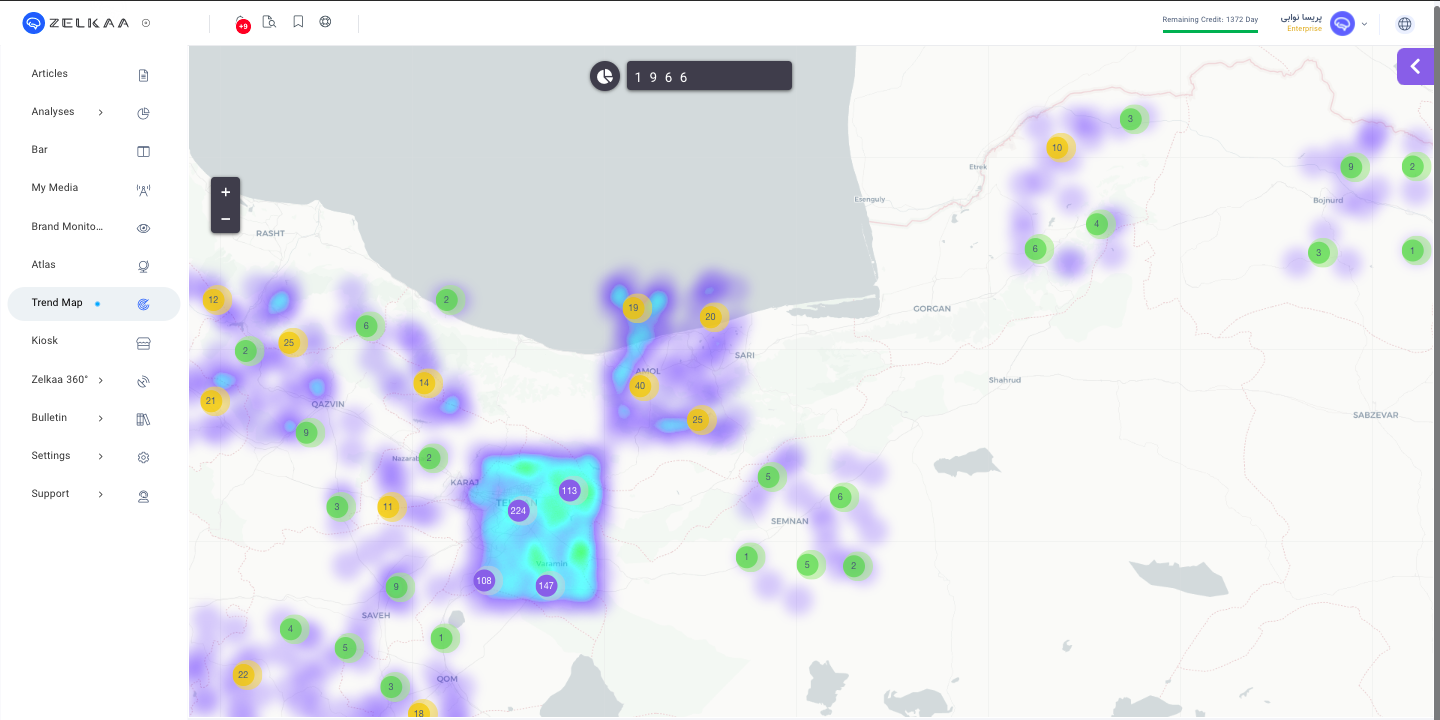Select the 11 cluster marker on the map

[388, 507]
